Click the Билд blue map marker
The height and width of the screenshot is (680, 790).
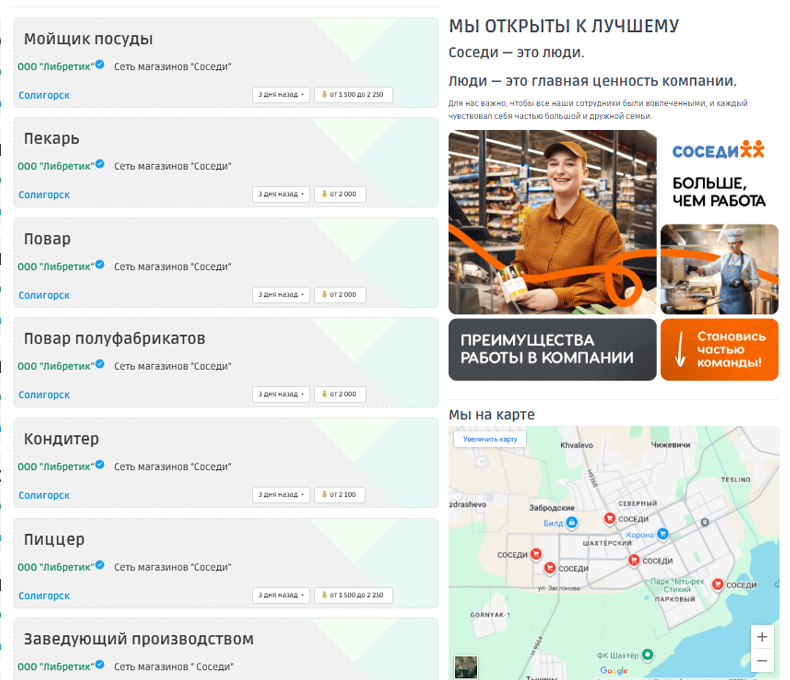571,522
